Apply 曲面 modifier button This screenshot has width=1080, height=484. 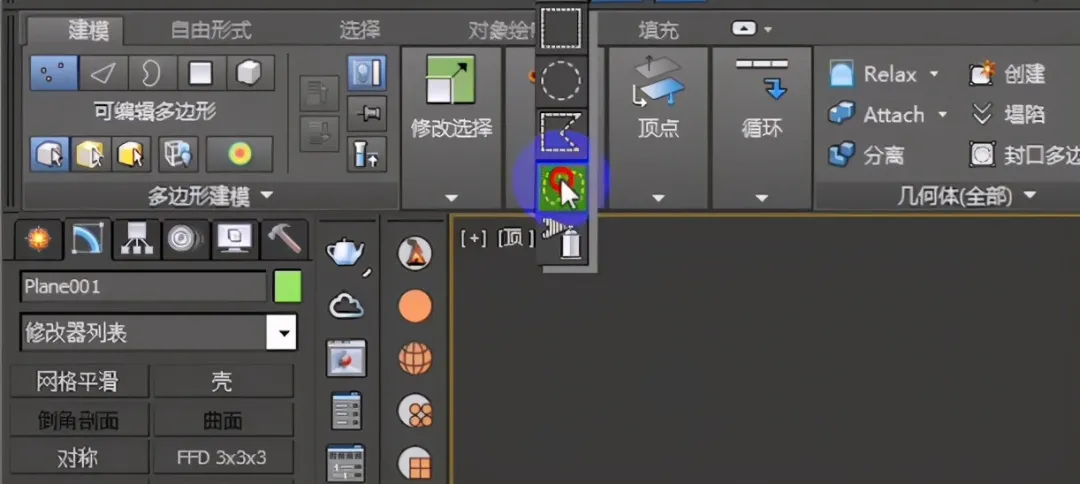[223, 420]
